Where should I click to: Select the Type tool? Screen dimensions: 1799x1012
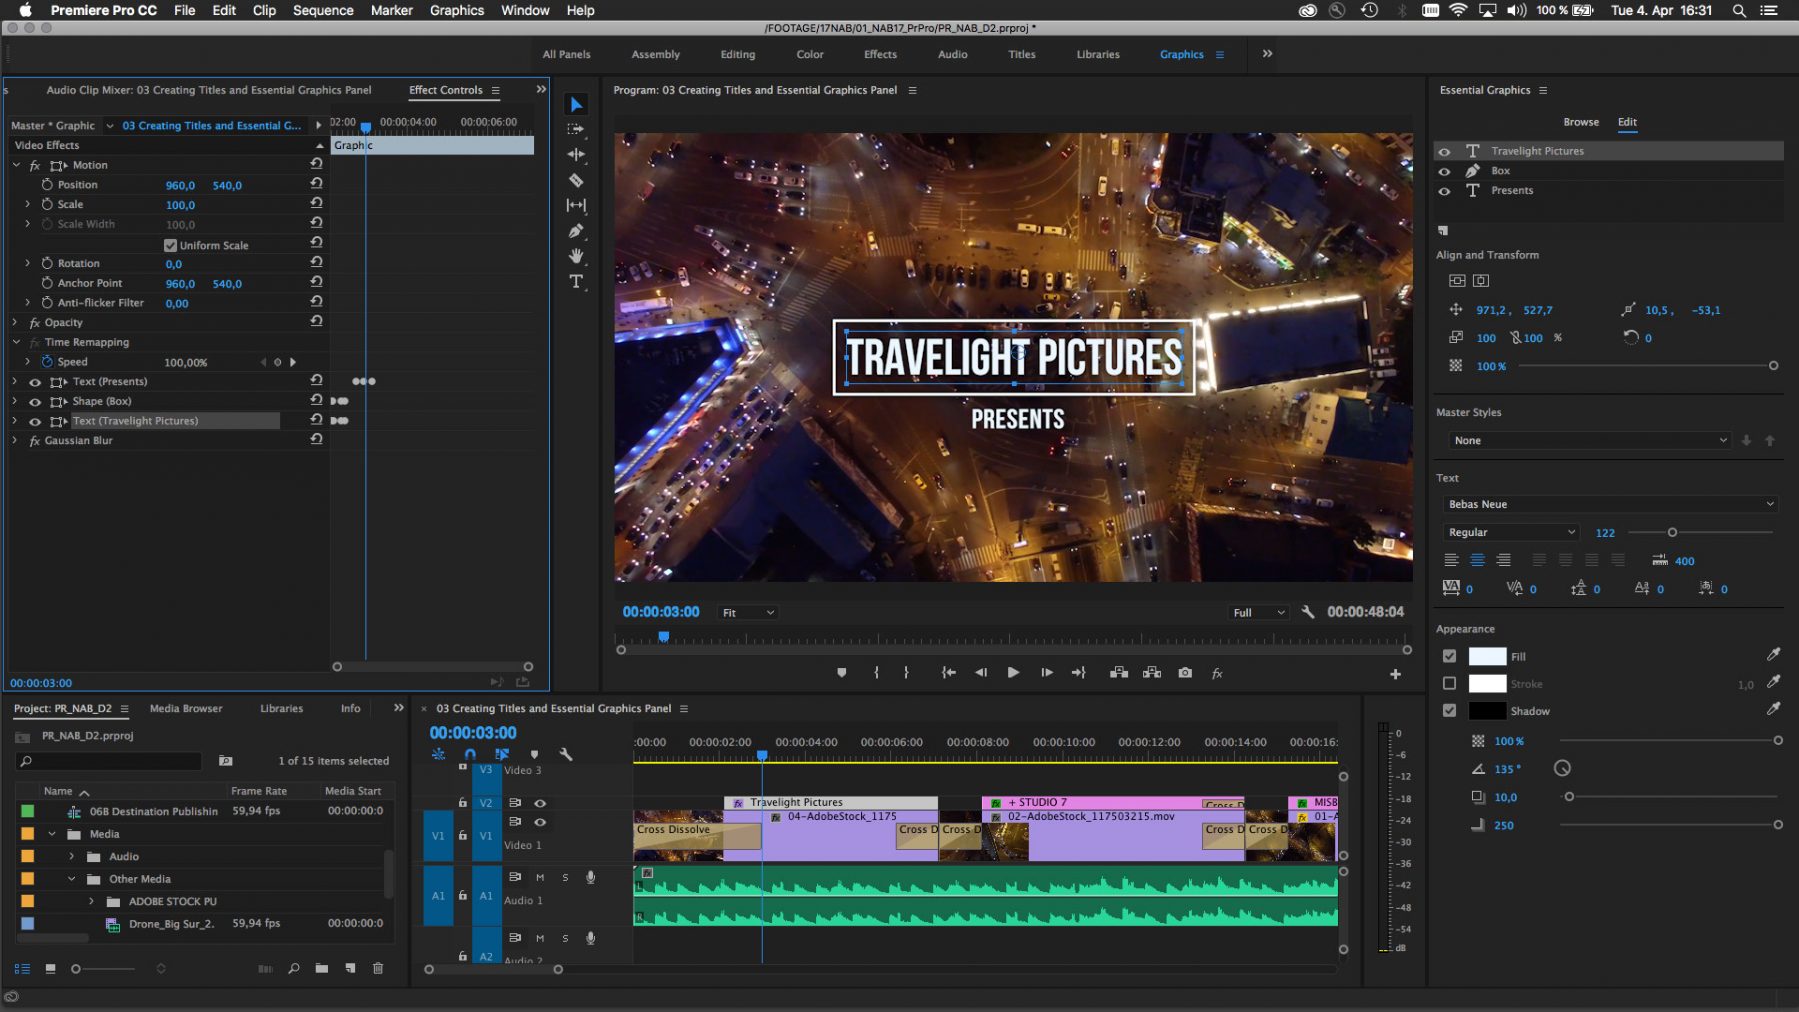tap(575, 282)
